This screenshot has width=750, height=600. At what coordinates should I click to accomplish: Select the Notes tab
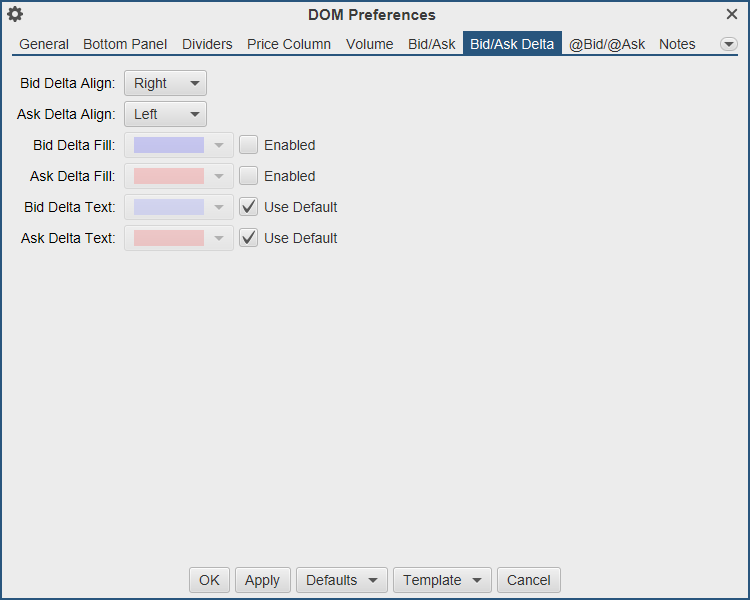click(x=677, y=44)
